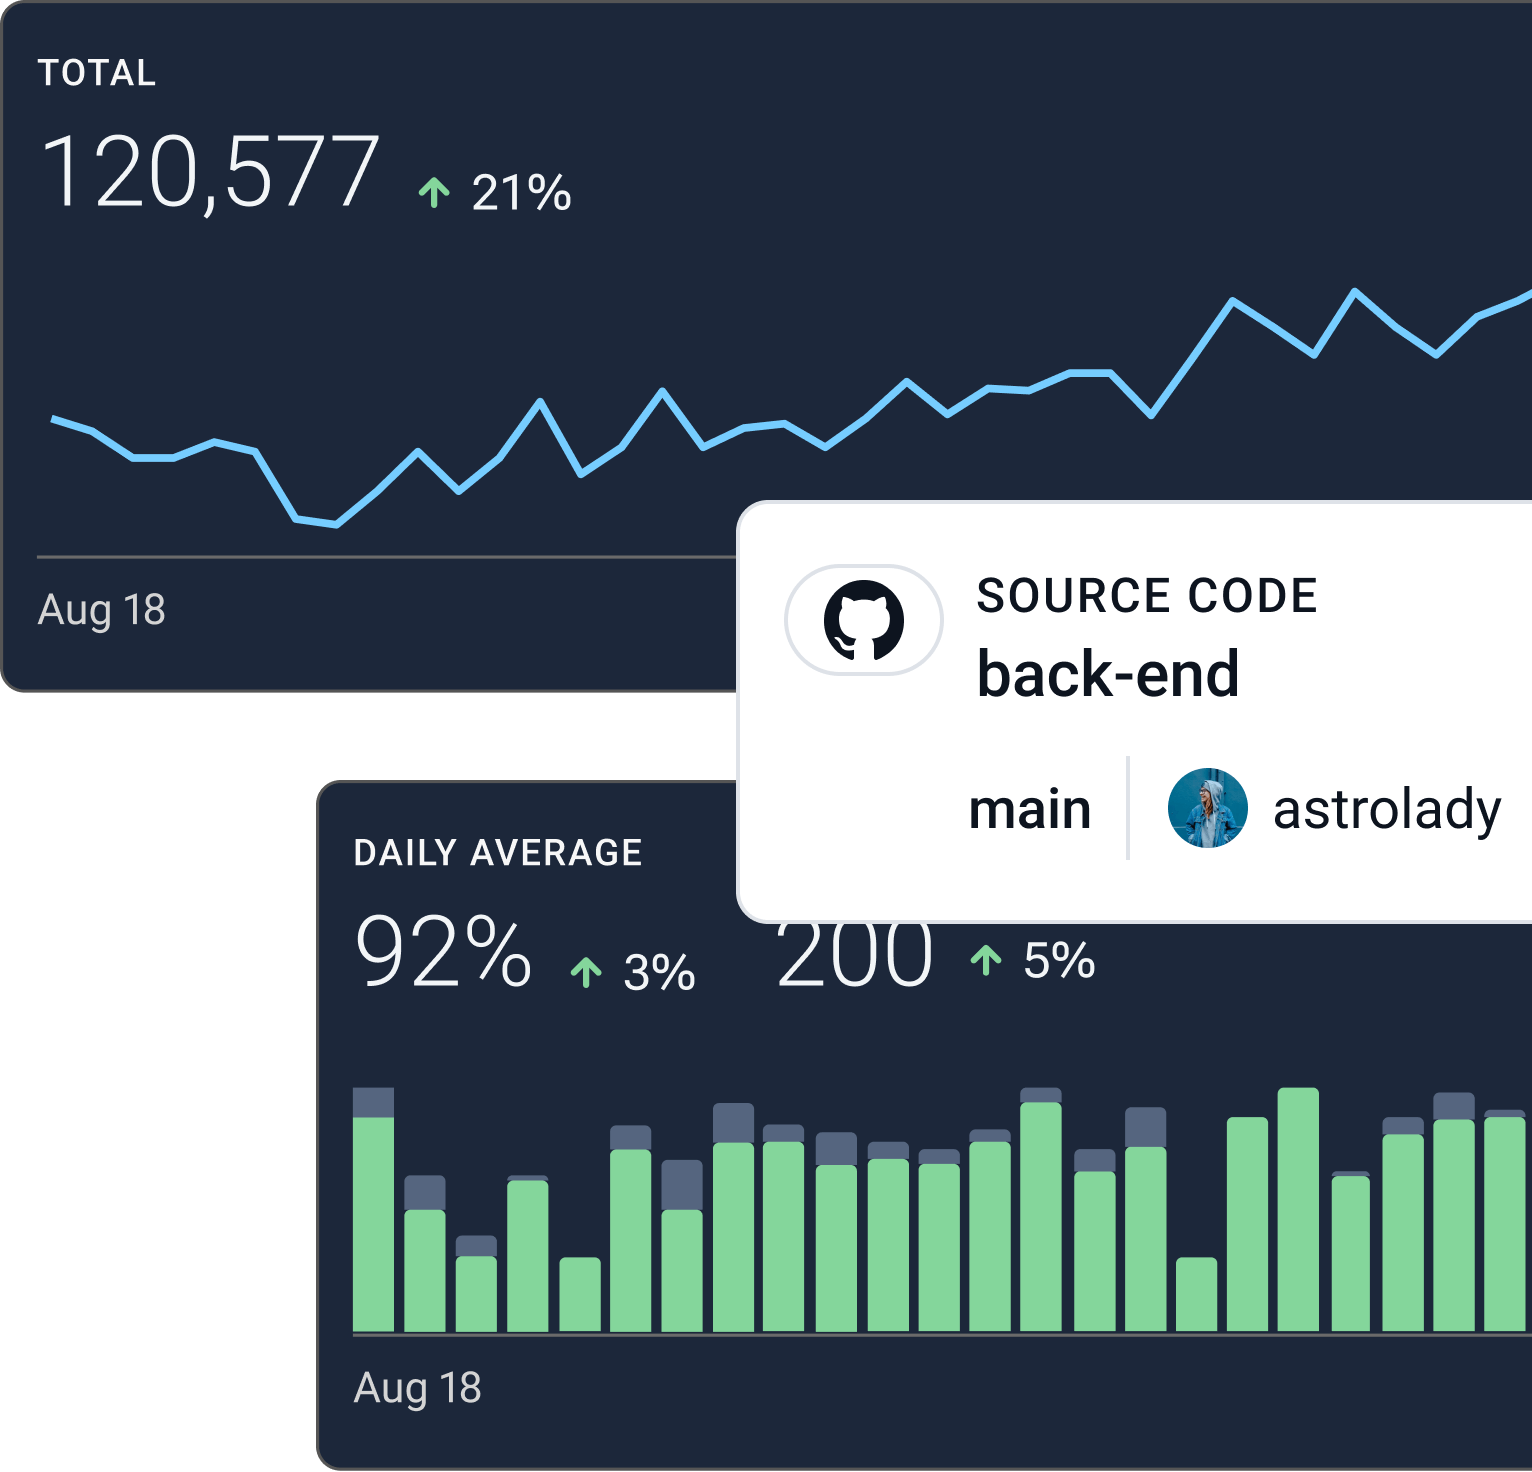Viewport: 1532px width, 1472px height.
Task: Click the SOURCE CODE heading
Action: coord(1146,596)
